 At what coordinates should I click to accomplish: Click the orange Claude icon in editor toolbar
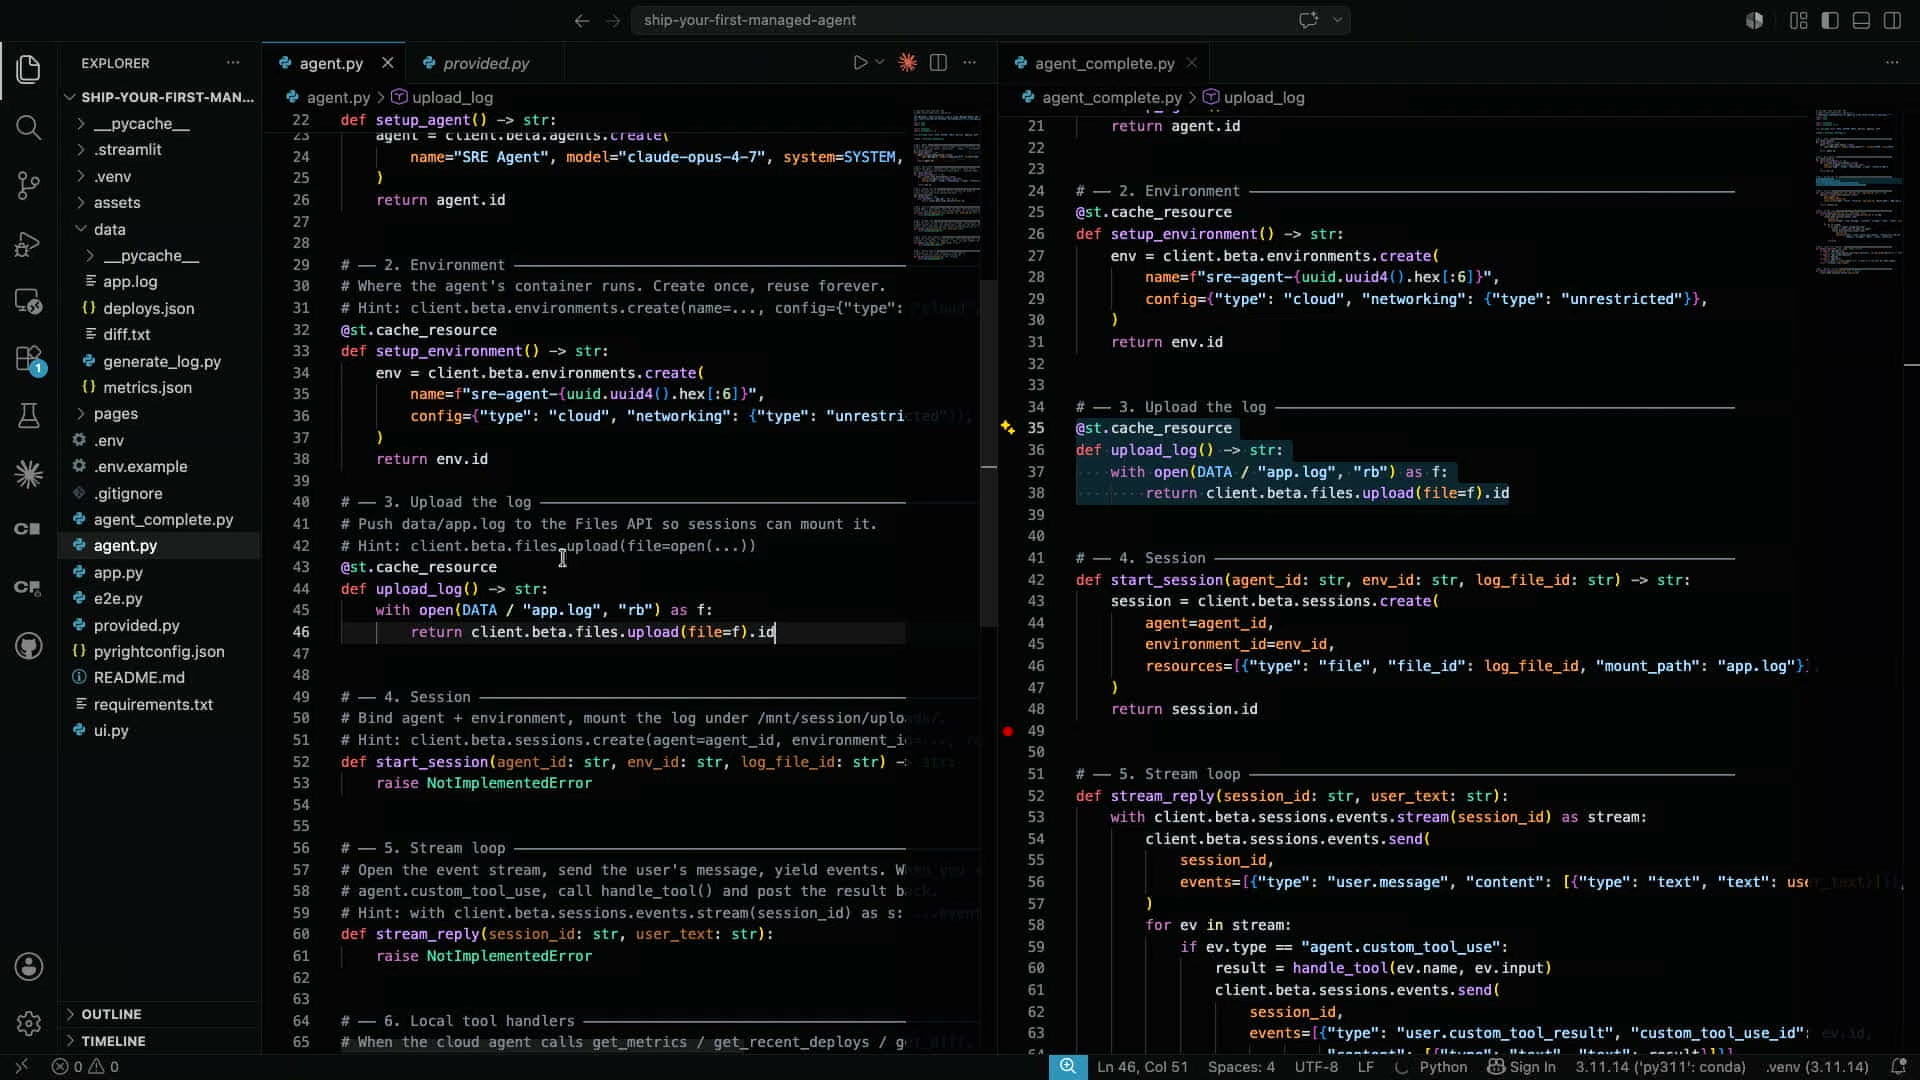click(x=907, y=62)
